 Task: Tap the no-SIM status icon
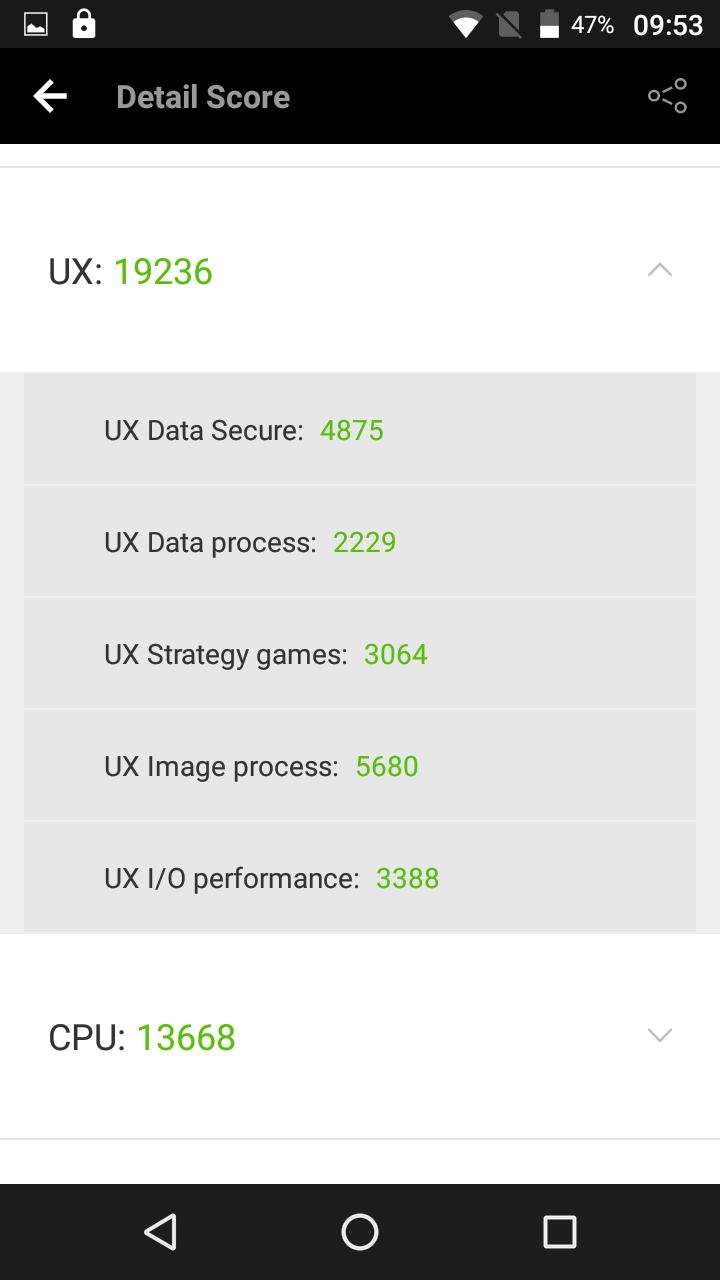pos(509,25)
